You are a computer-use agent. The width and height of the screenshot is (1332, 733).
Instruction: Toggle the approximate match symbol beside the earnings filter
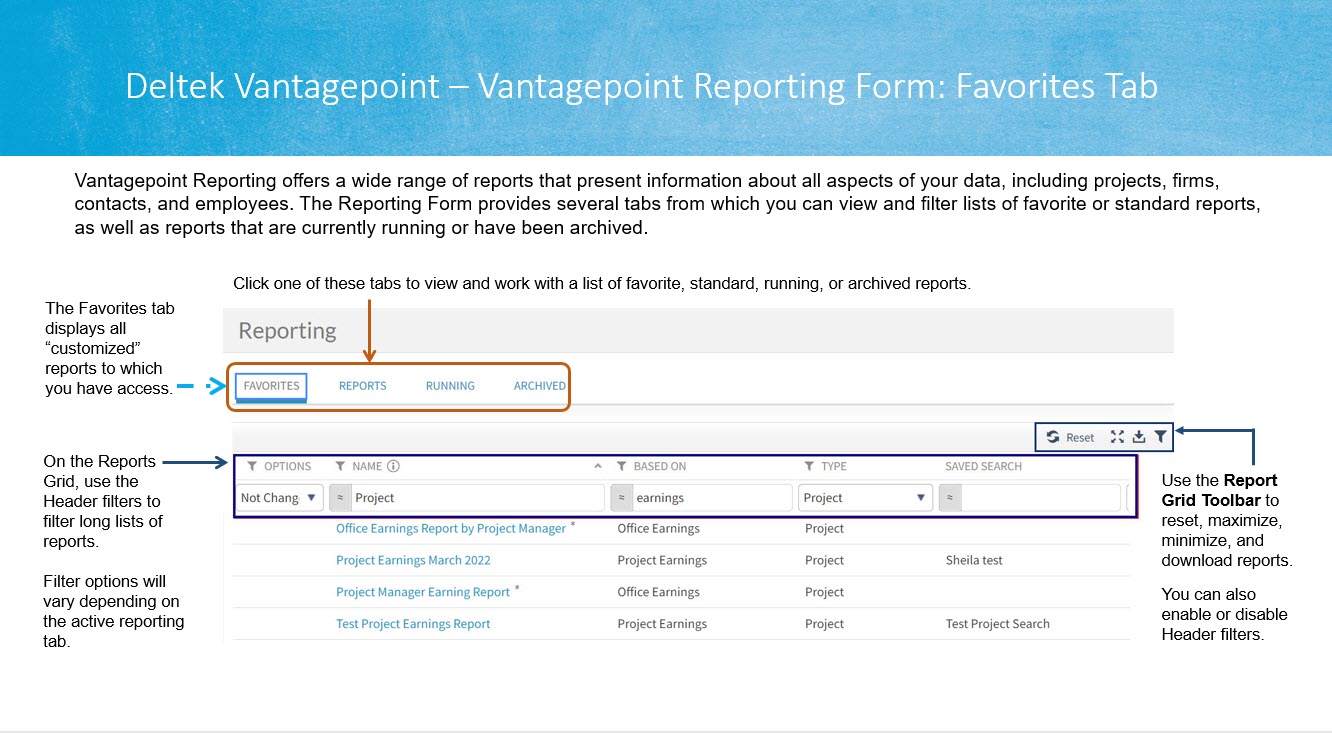tap(622, 497)
